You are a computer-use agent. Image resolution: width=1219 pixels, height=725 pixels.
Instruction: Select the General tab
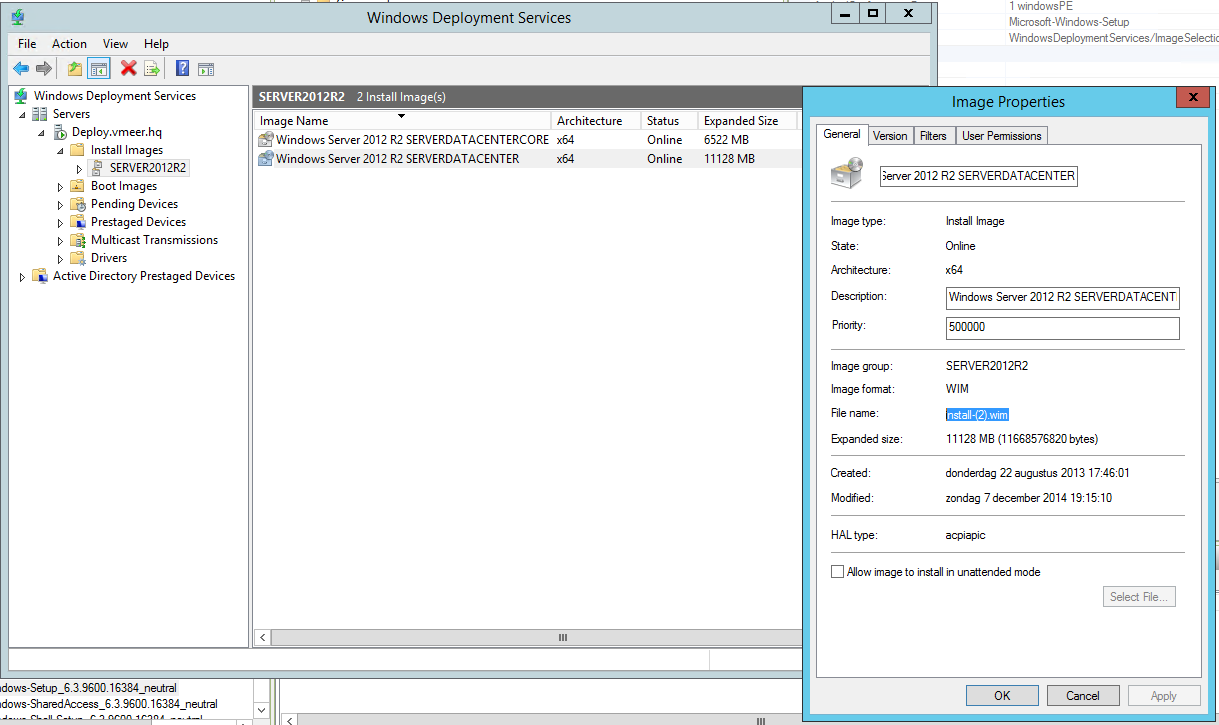pos(842,134)
